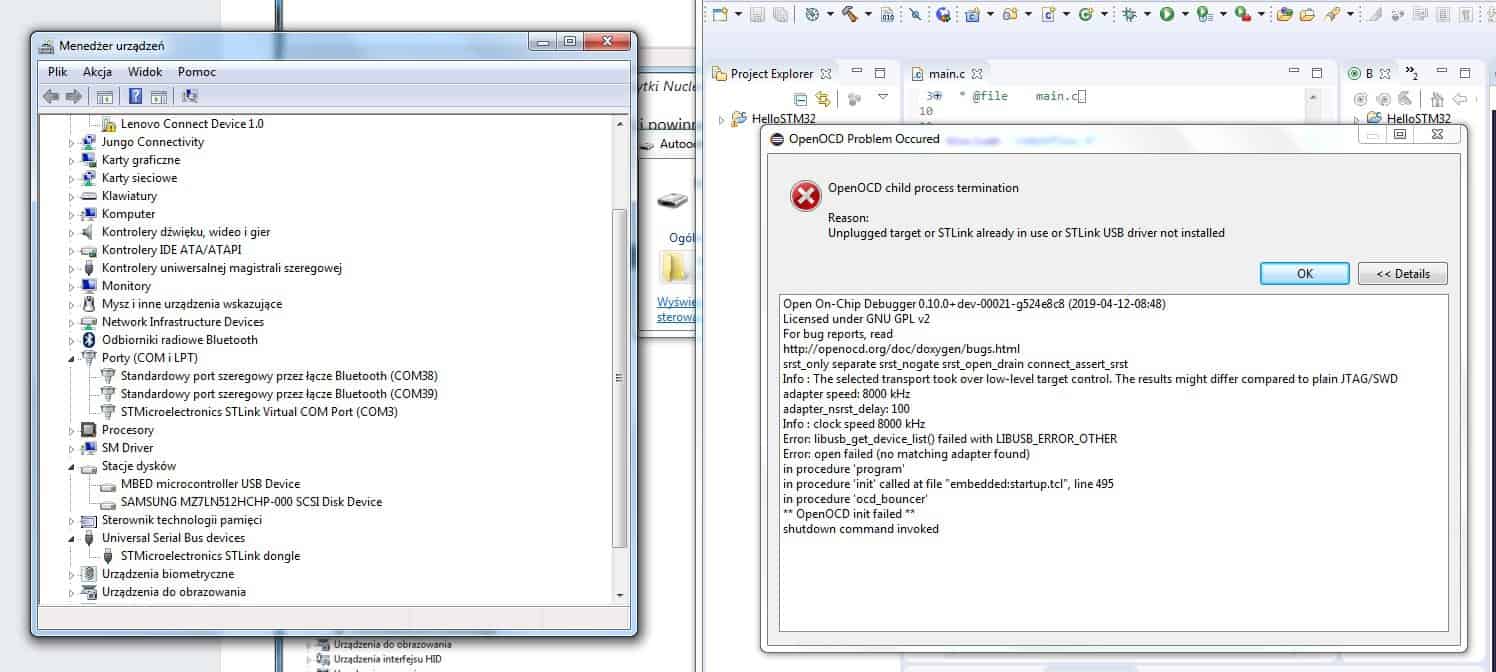
Task: Open the Akcja menu
Action: click(97, 72)
